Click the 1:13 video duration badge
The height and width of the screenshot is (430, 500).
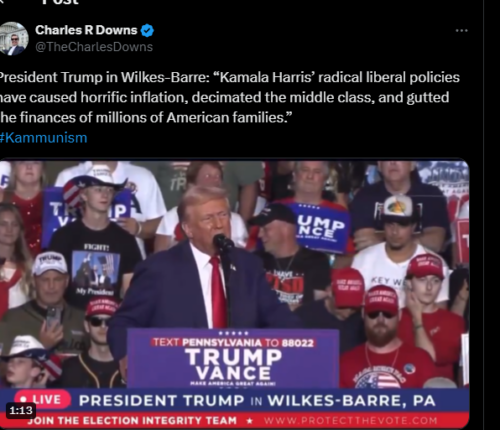(x=21, y=410)
